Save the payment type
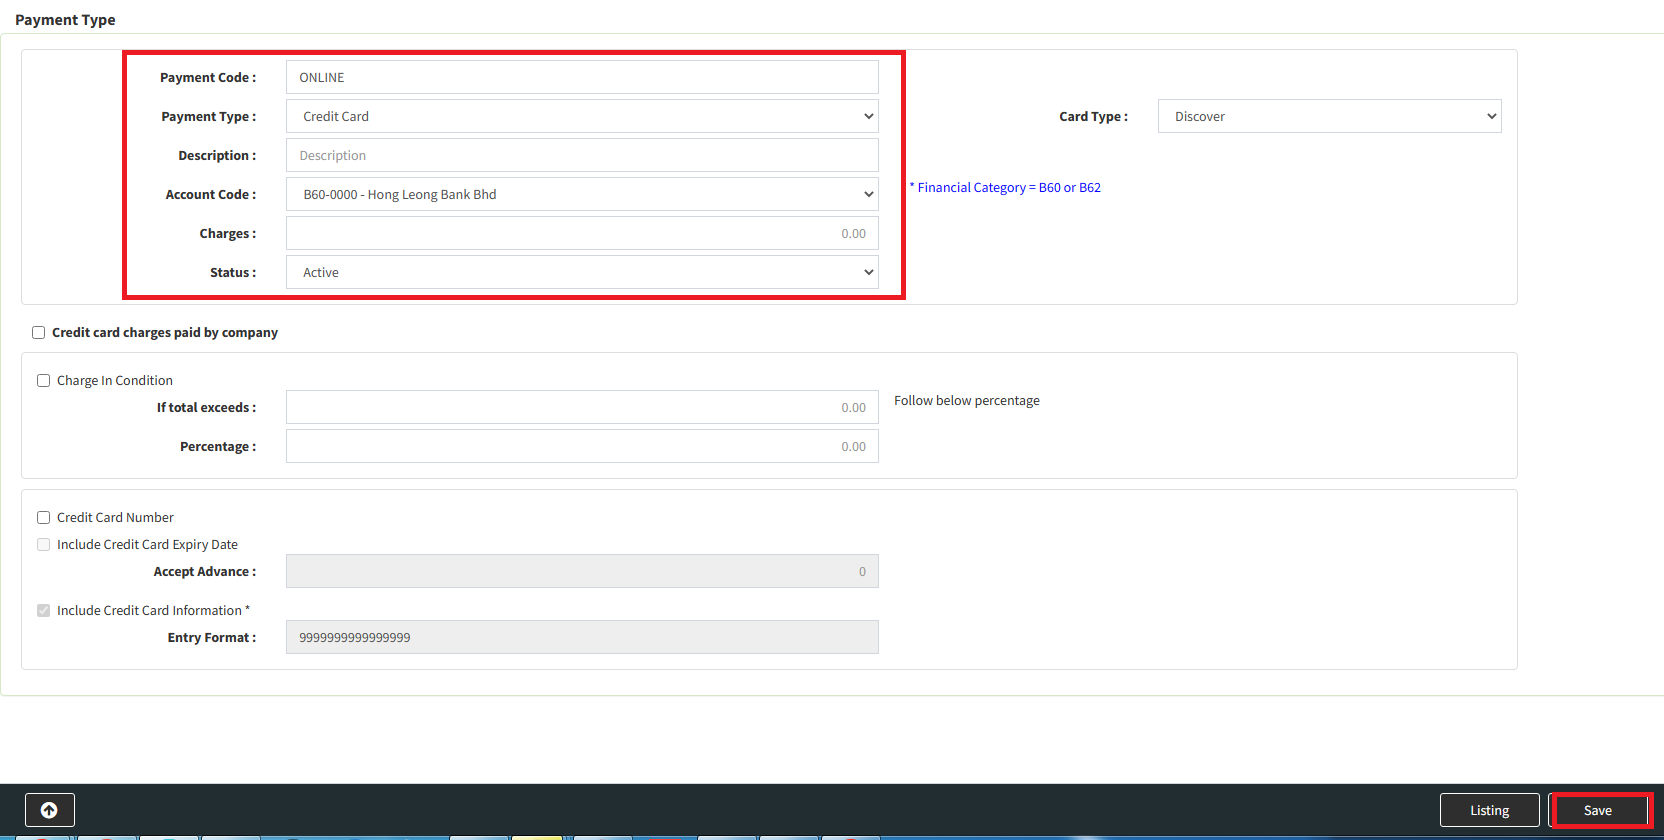The width and height of the screenshot is (1664, 840). (x=1597, y=810)
